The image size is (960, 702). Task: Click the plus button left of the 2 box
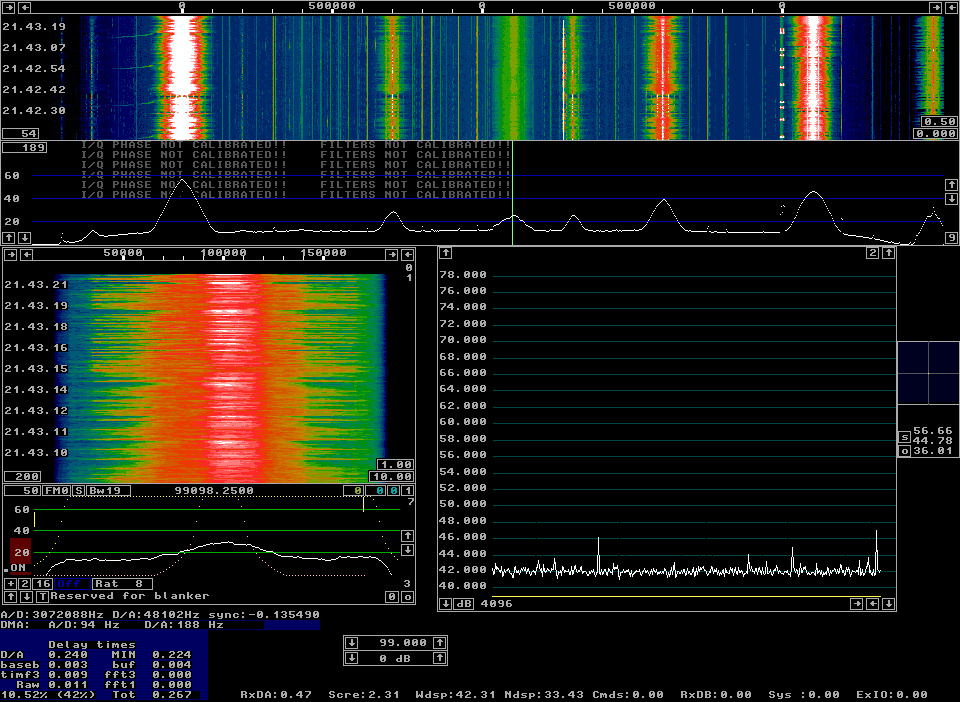(x=10, y=584)
